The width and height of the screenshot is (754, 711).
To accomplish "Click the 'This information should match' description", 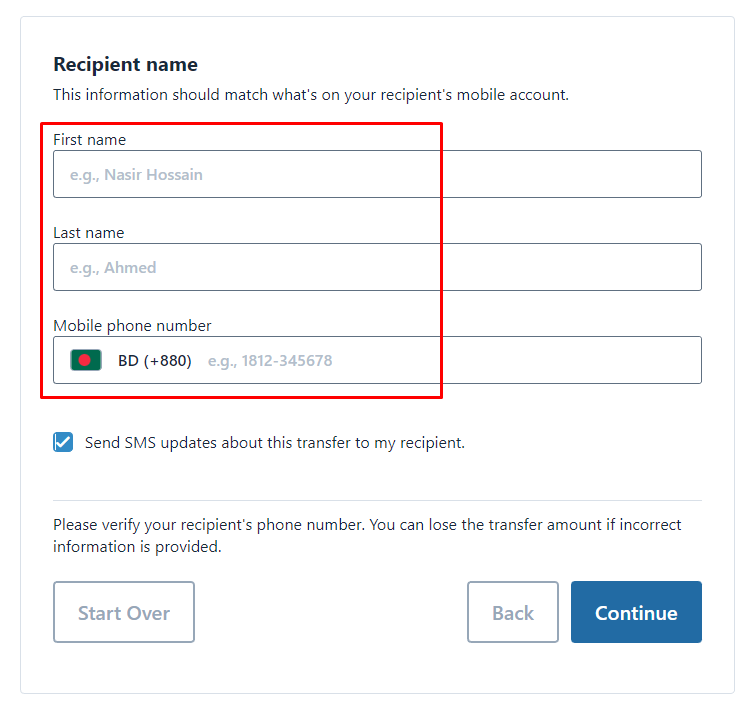I will click(x=311, y=95).
